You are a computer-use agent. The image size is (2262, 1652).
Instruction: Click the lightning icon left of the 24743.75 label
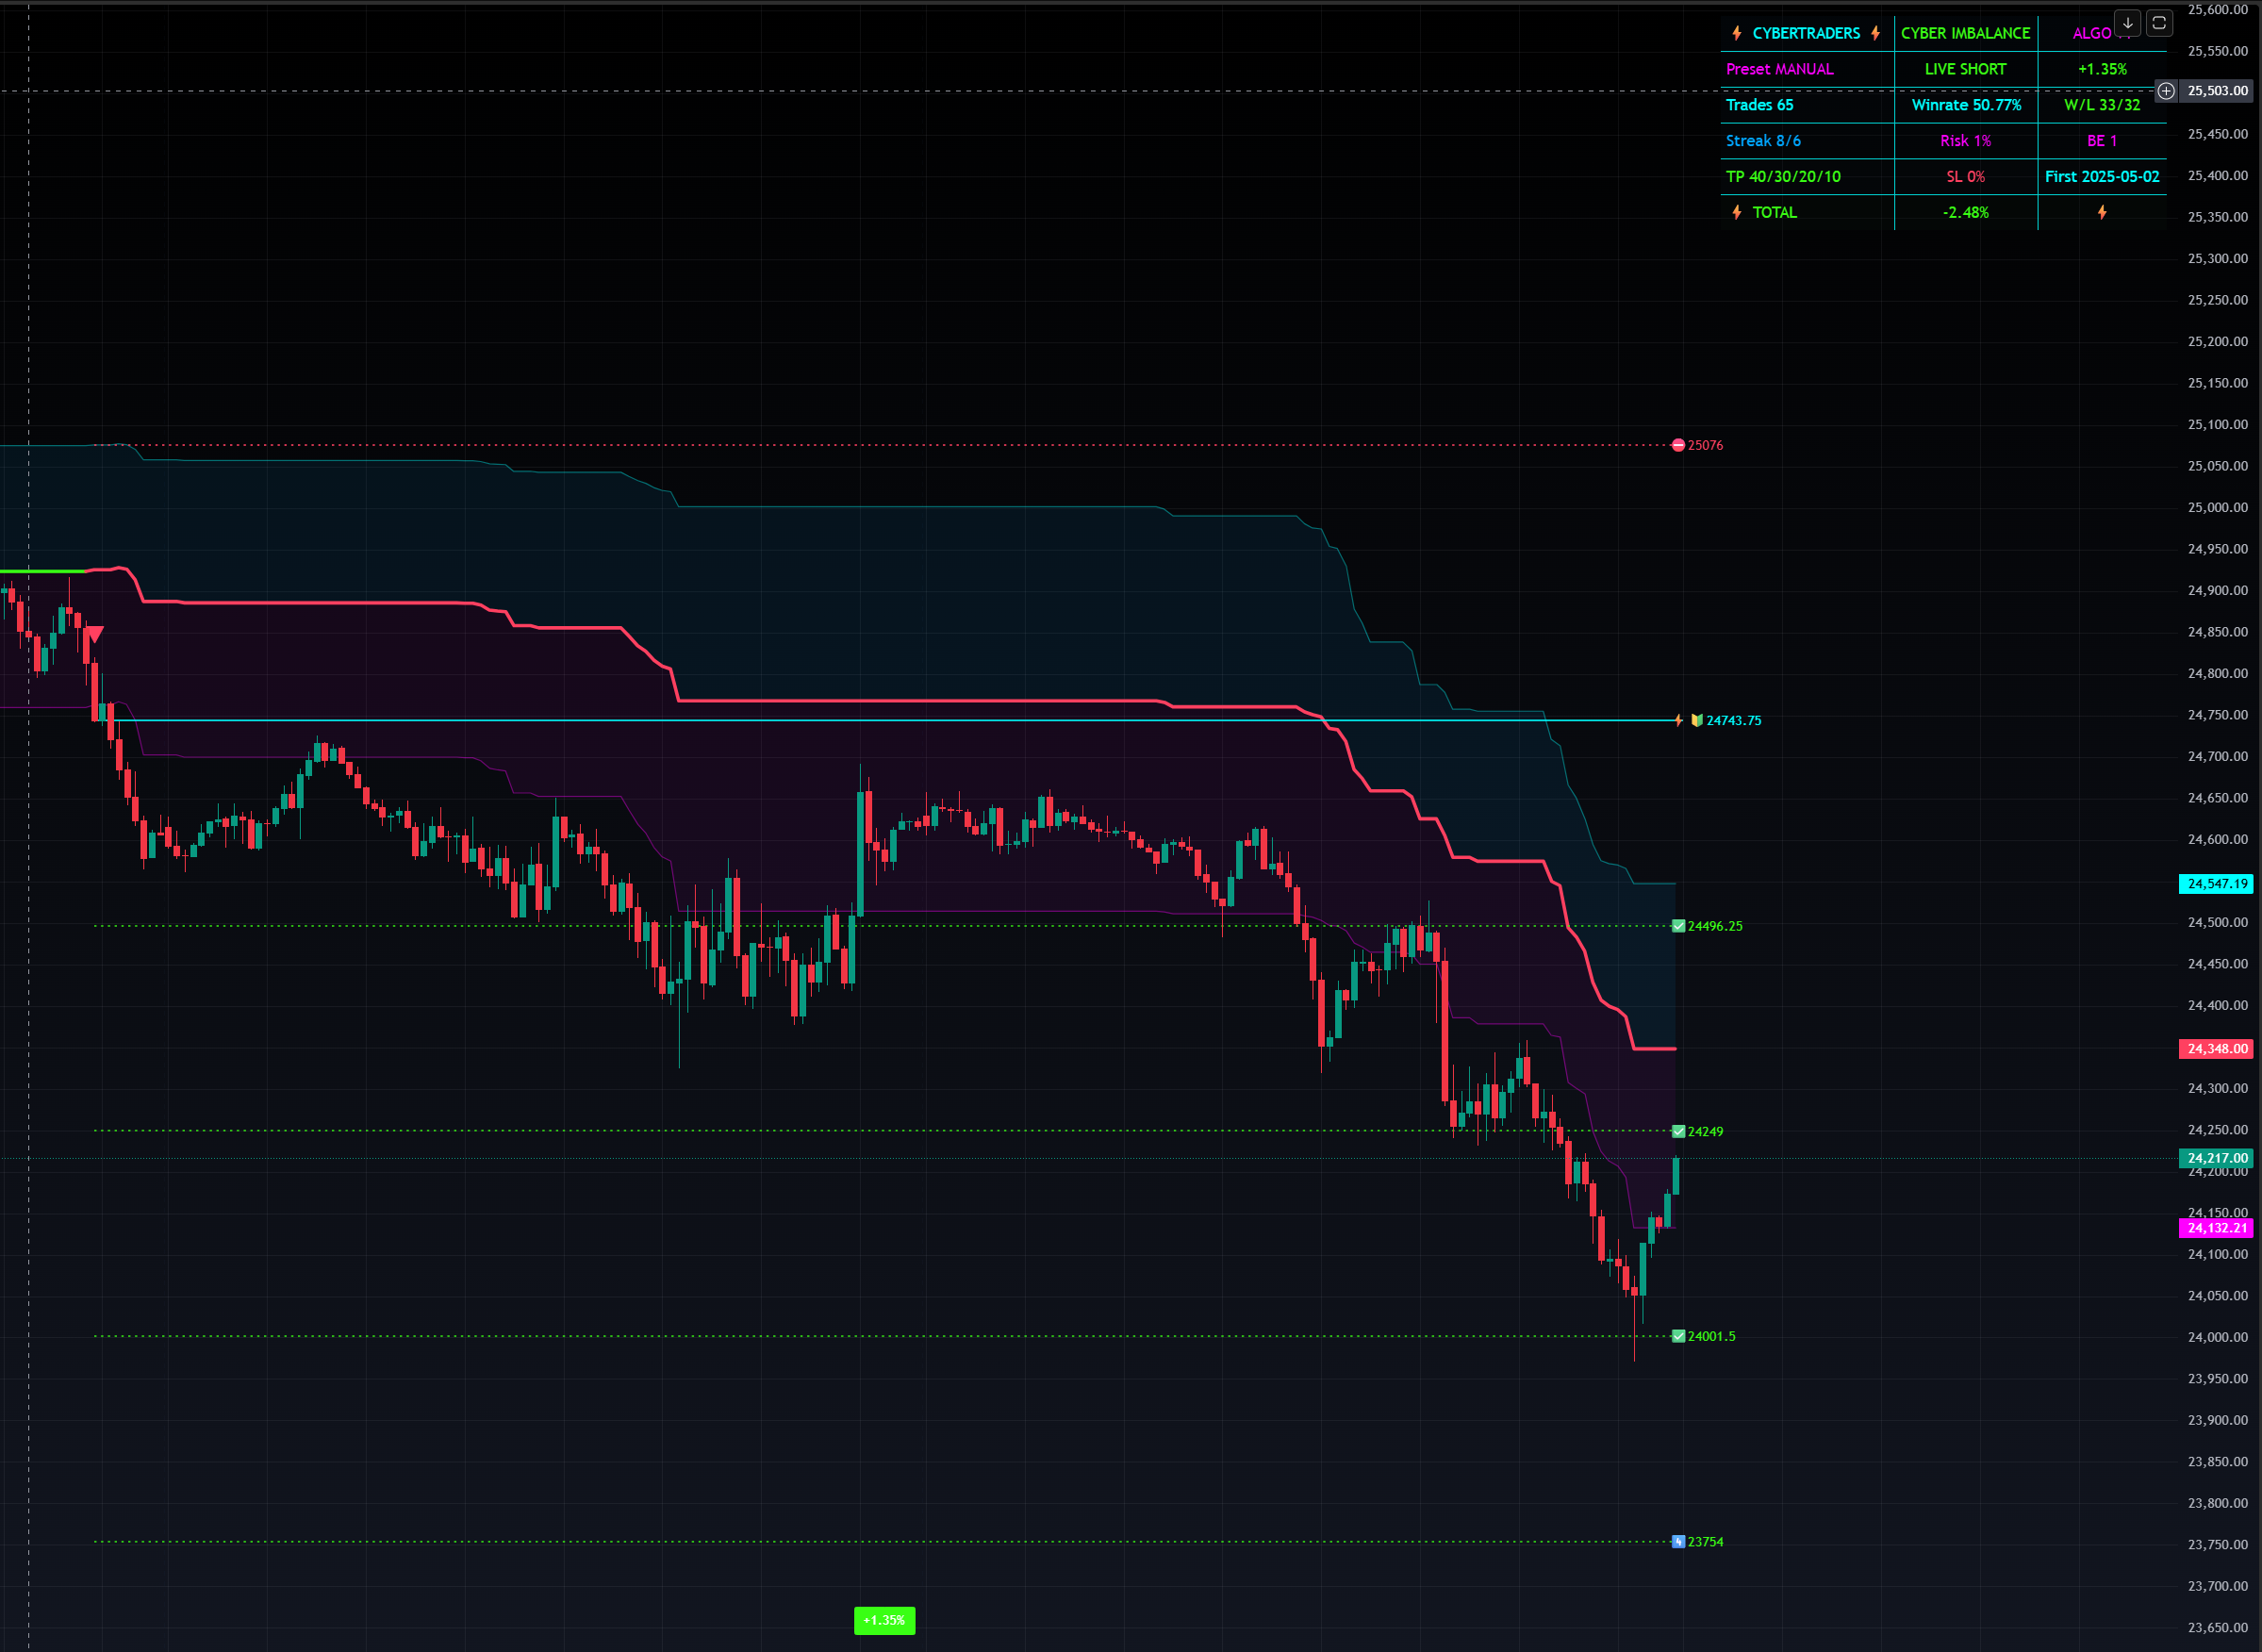(x=1680, y=719)
